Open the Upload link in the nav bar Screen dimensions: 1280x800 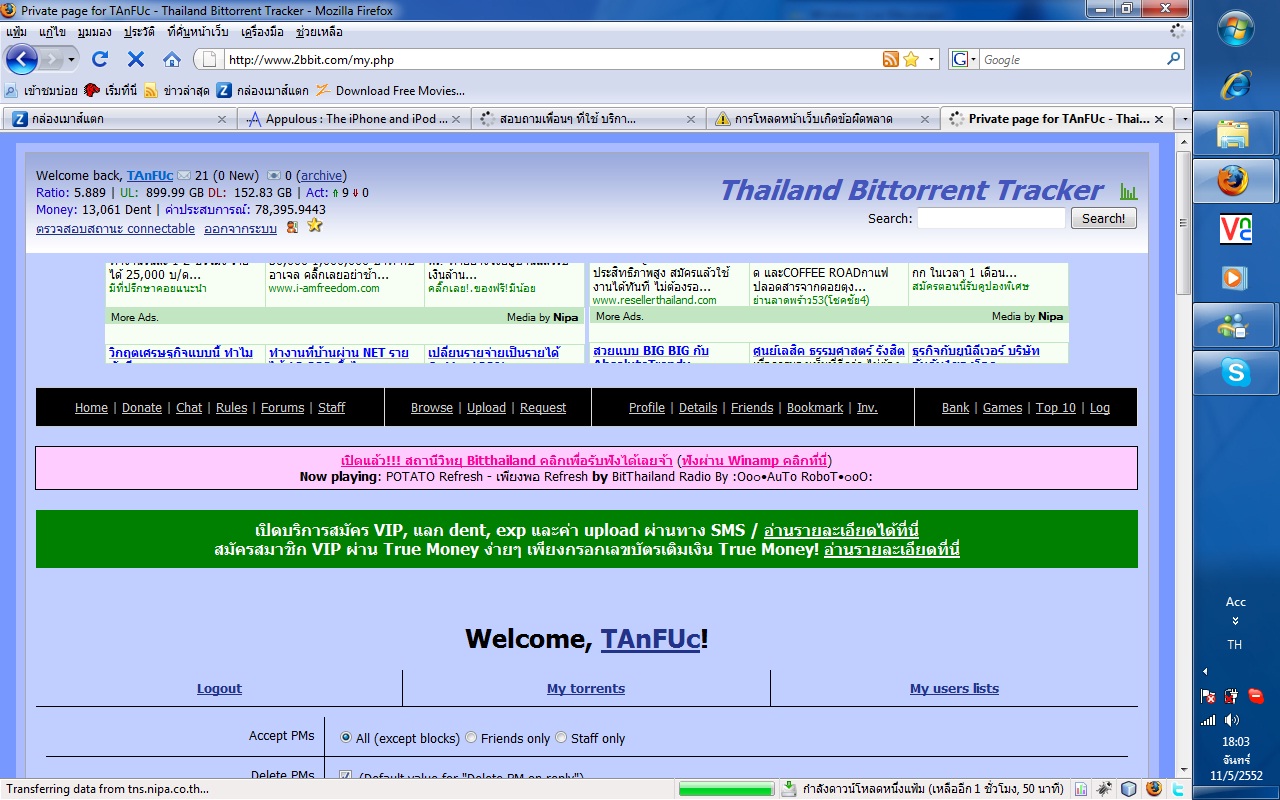[486, 408]
